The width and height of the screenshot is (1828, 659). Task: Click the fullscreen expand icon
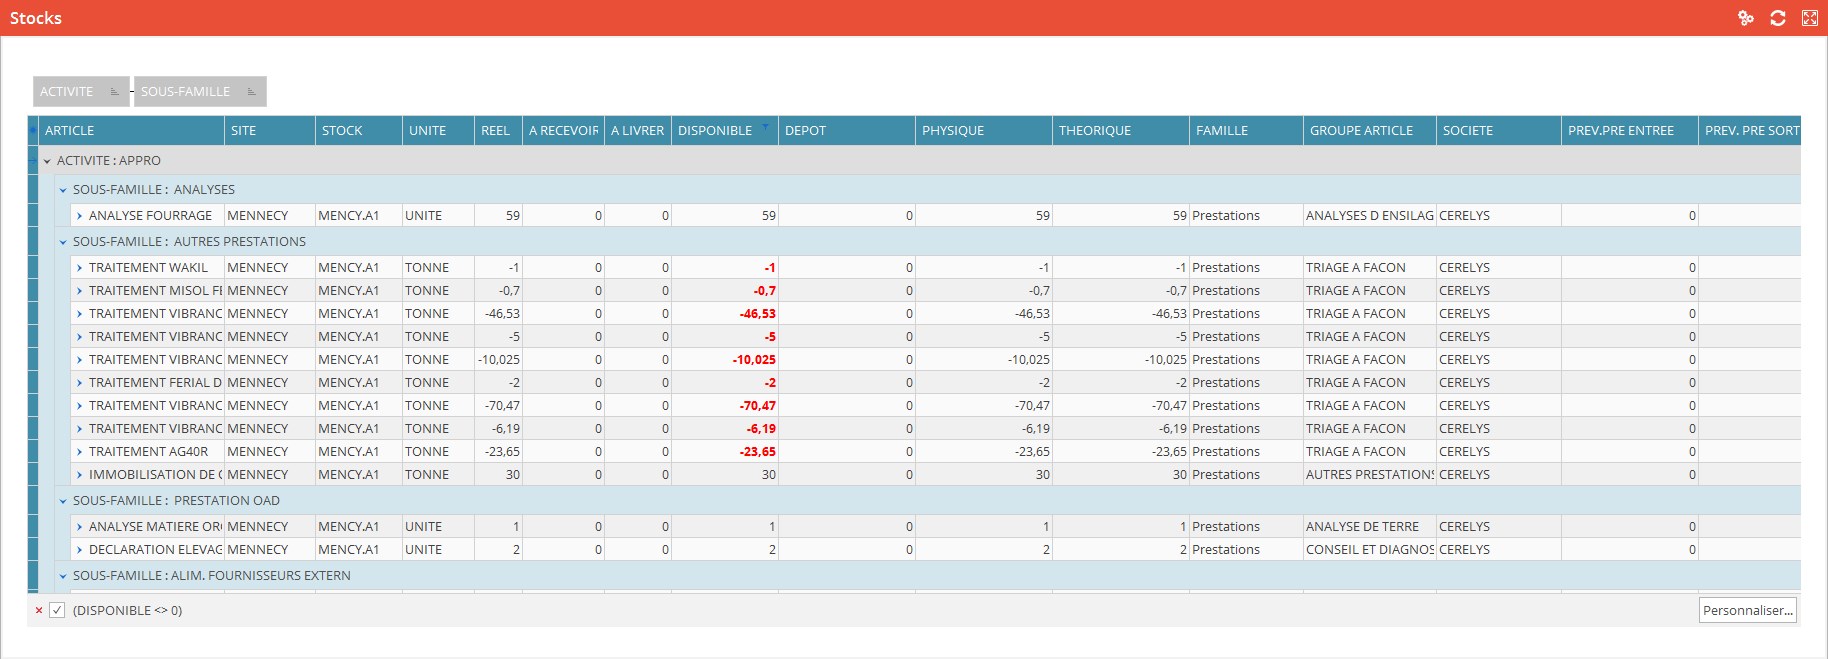coord(1810,18)
